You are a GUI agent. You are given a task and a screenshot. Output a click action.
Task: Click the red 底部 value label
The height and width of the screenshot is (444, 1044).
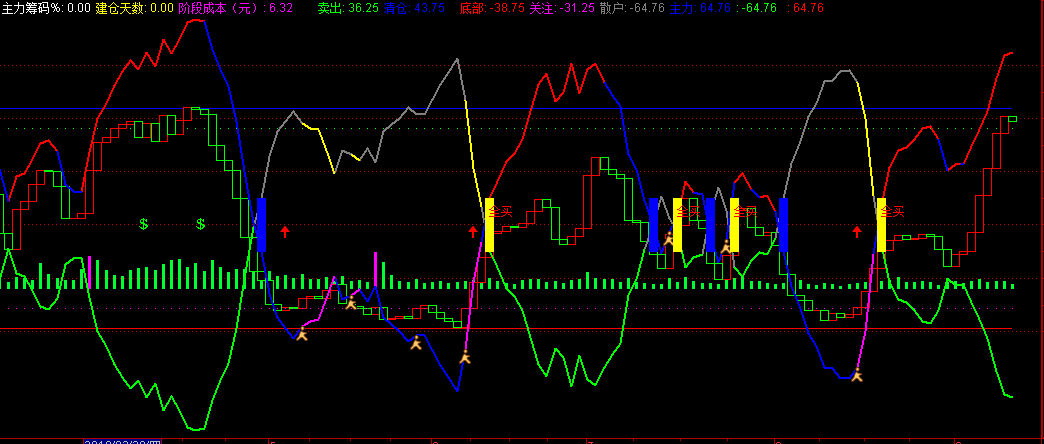(492, 8)
